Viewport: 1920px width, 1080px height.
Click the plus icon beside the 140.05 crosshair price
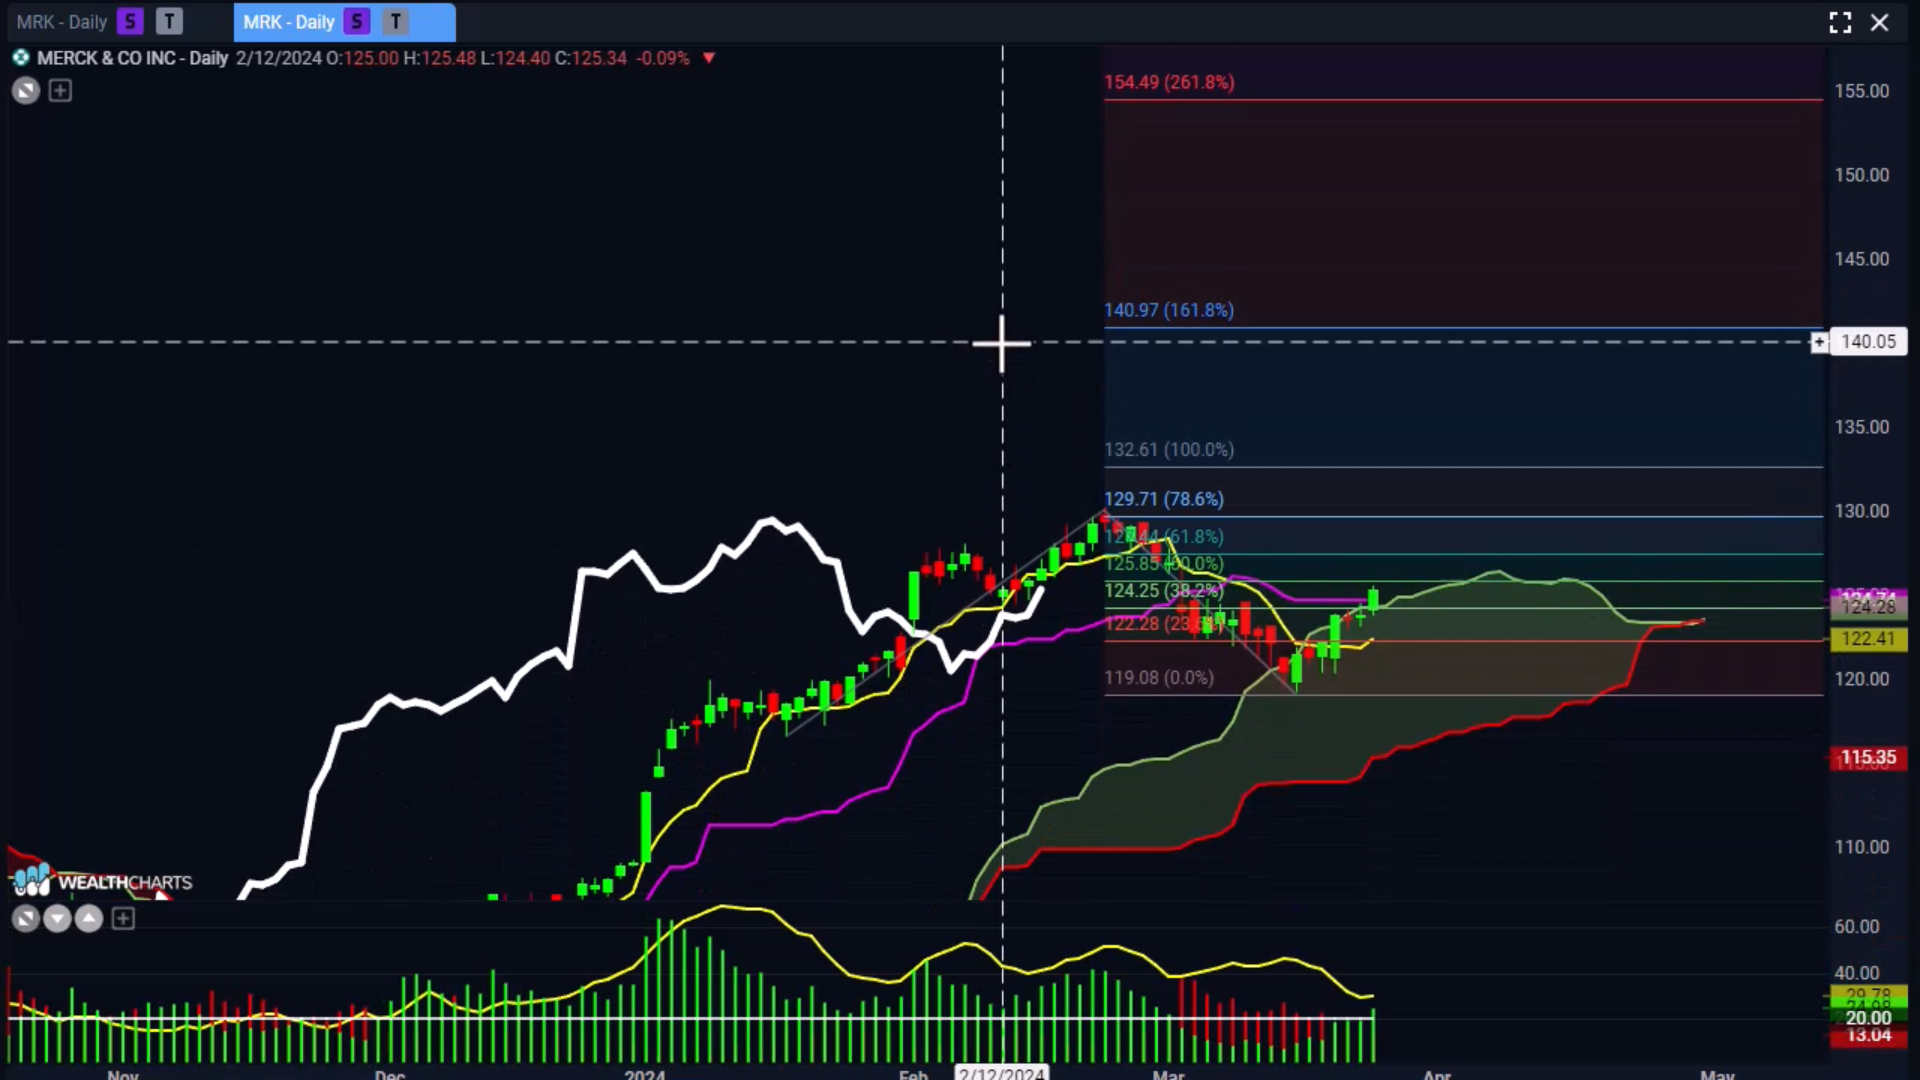click(1819, 342)
